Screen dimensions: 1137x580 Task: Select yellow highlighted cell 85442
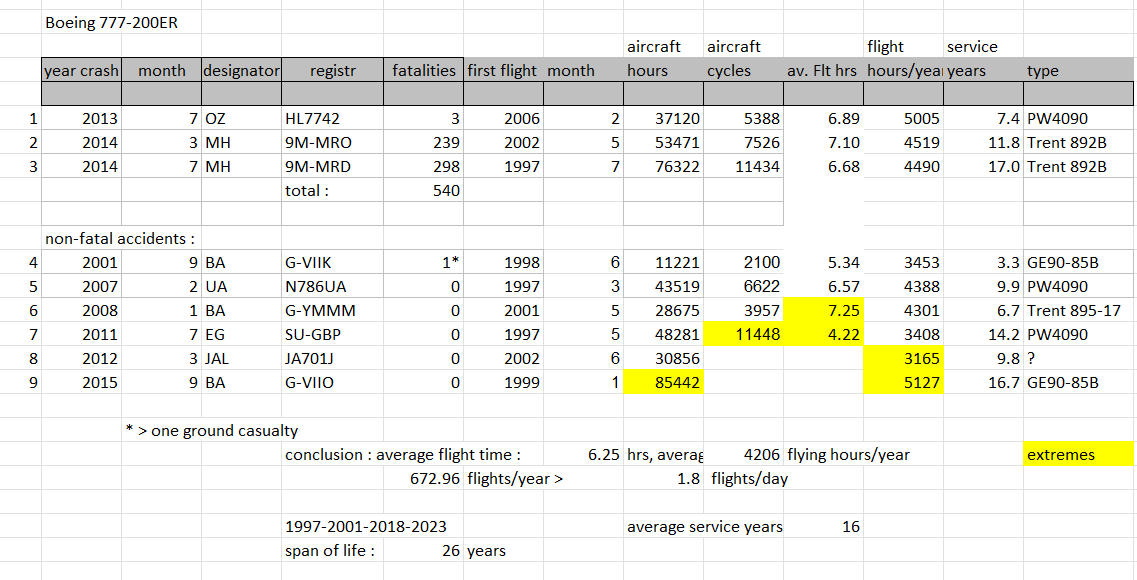tap(663, 381)
